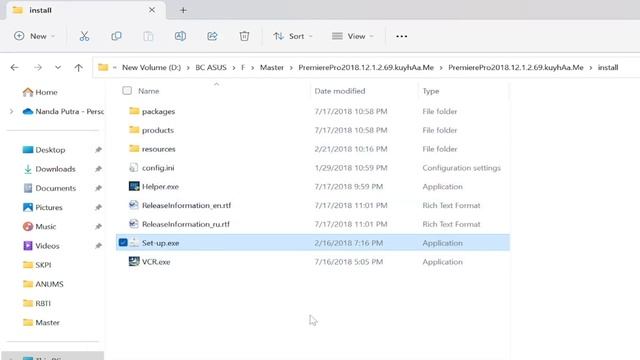Open Home in the navigation pane
640x360 pixels.
coord(40,92)
